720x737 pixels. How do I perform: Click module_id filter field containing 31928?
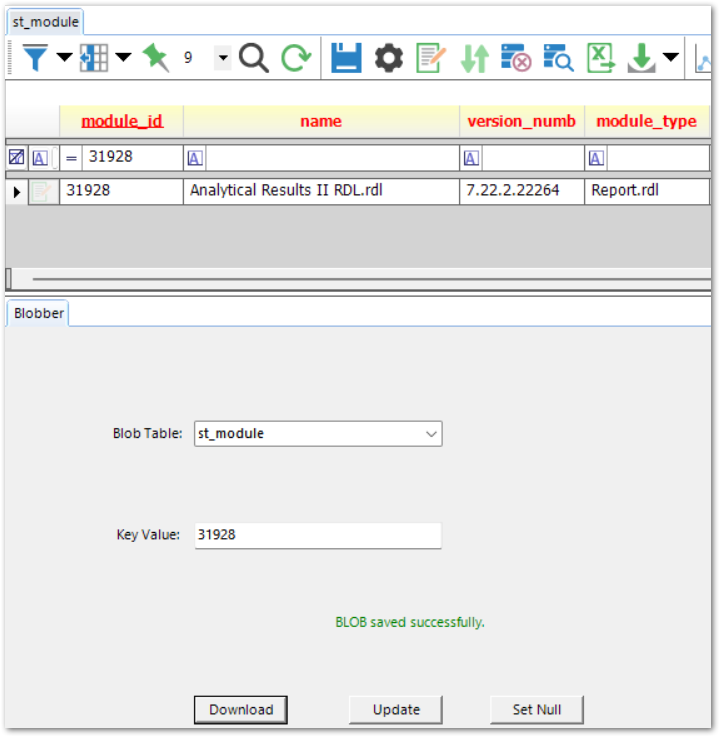[x=132, y=157]
